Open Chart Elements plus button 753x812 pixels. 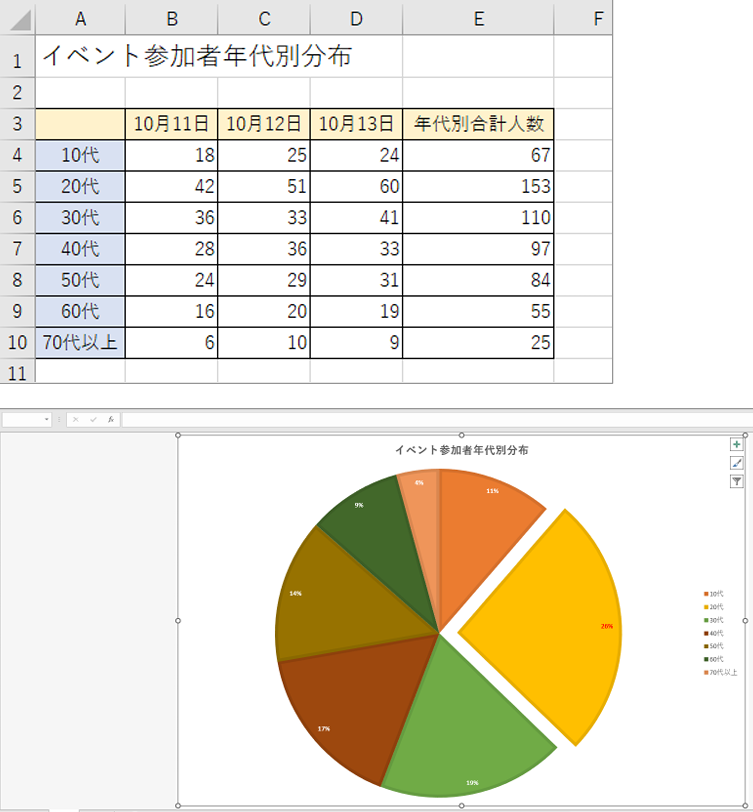point(737,444)
